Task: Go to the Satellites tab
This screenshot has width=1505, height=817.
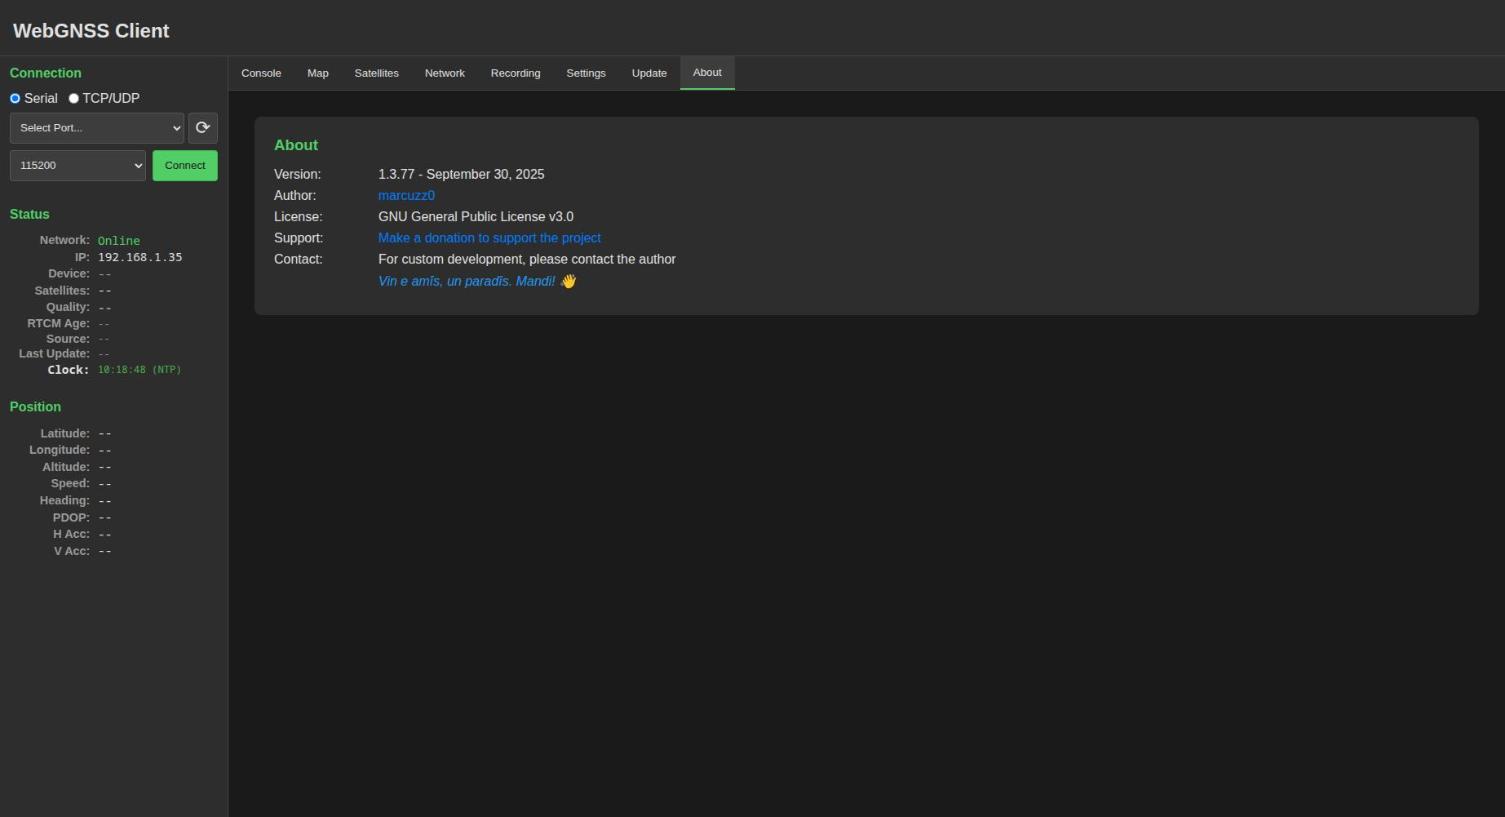Action: tap(376, 73)
